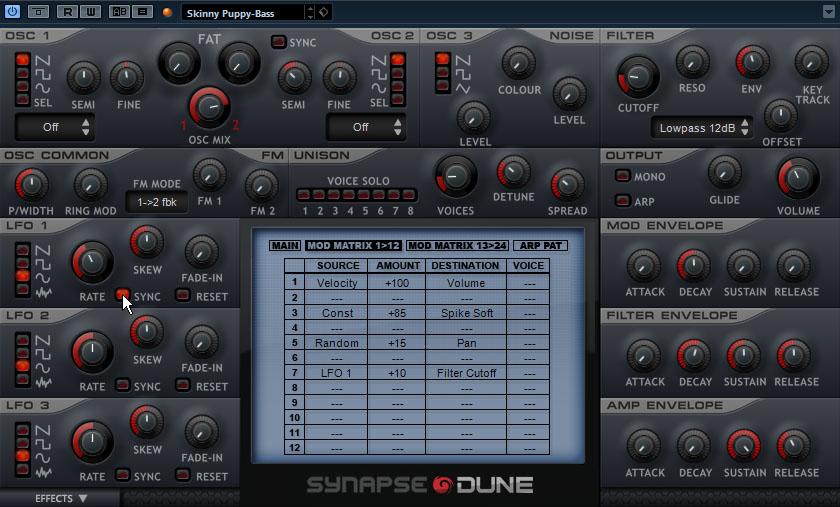Screen dimensions: 840x507
Task: Open OSC 2 Off mode dropdown
Action: point(366,127)
